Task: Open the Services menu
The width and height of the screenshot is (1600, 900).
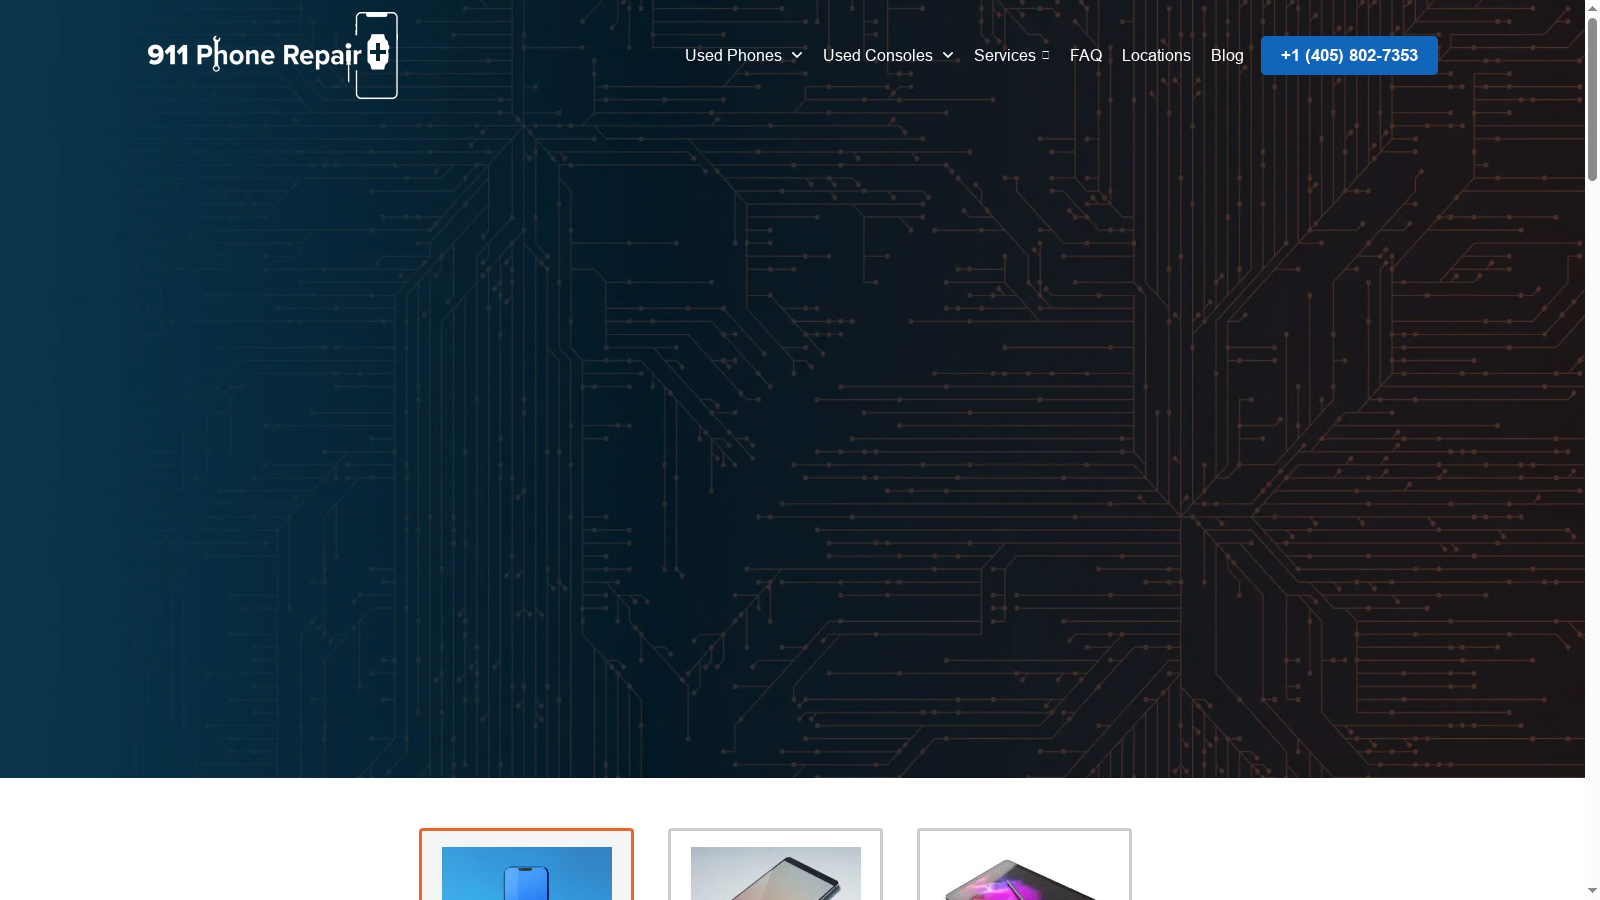Action: 1004,56
